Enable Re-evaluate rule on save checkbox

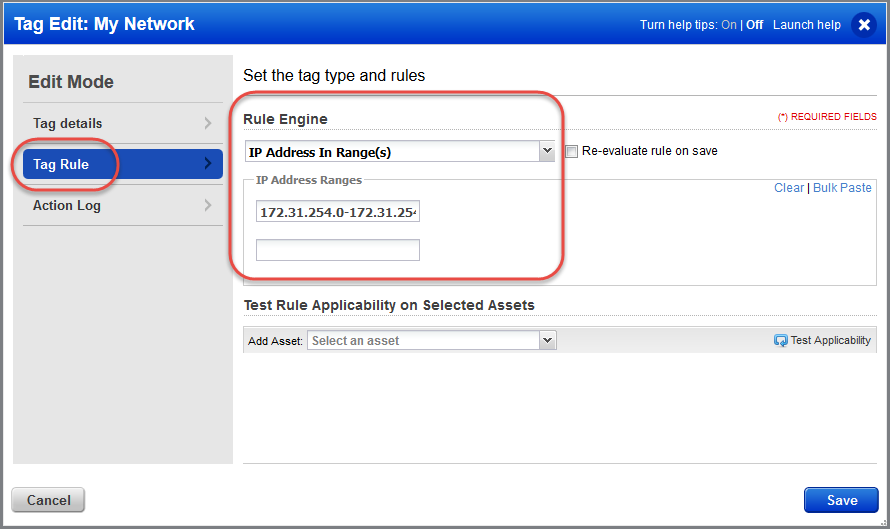coord(572,152)
